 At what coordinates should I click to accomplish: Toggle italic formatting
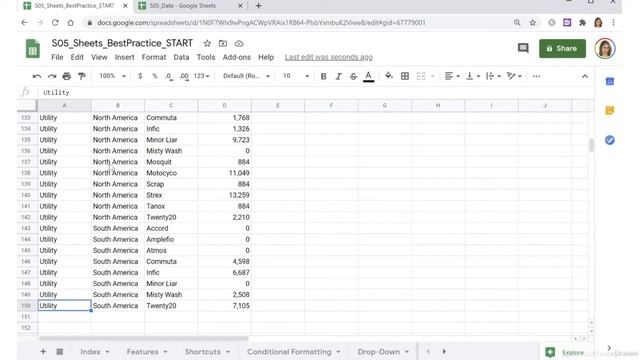click(338, 76)
